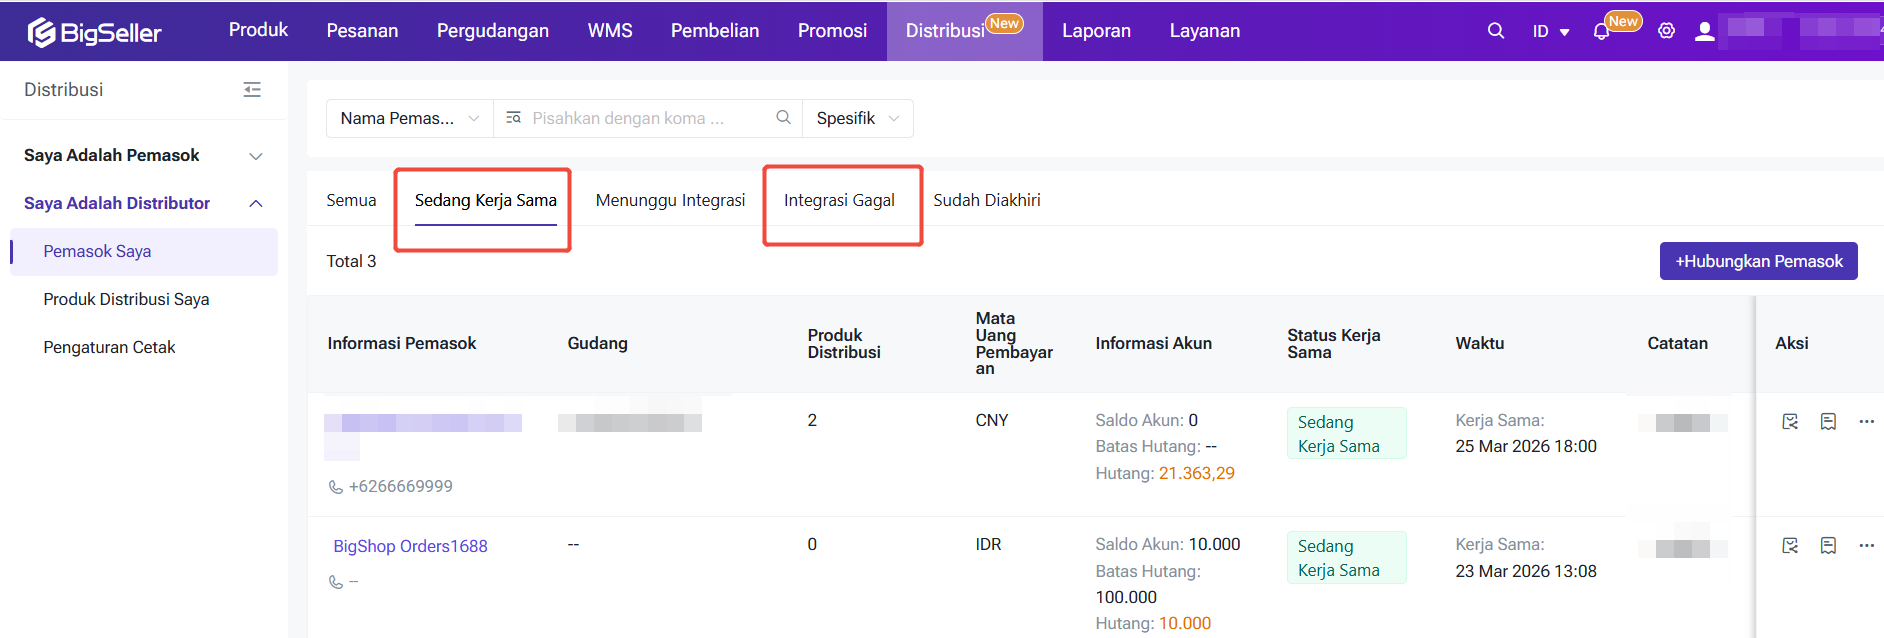Click the user profile avatar icon
This screenshot has width=1884, height=638.
tap(1705, 31)
